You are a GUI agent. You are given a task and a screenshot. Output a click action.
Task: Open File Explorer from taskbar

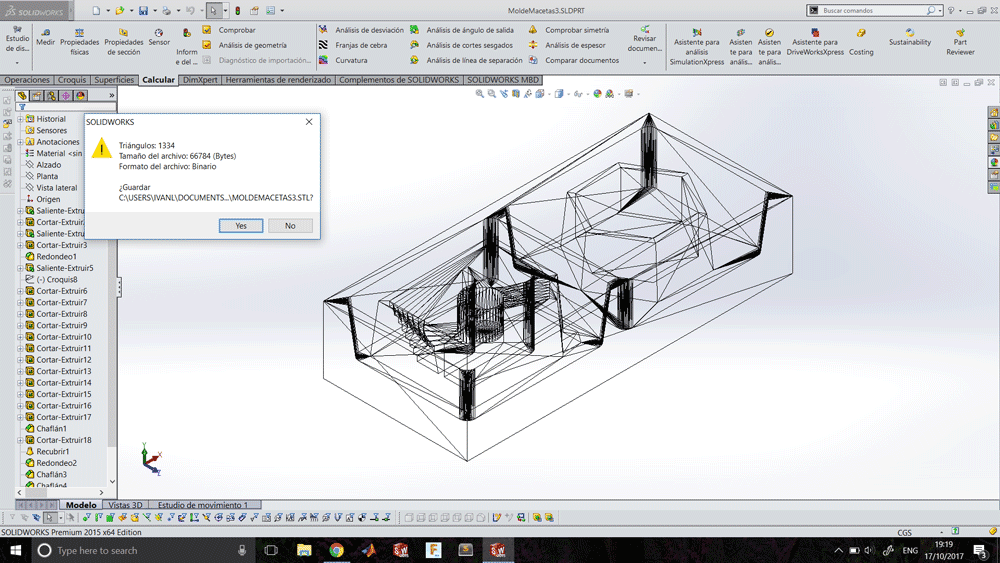point(304,550)
